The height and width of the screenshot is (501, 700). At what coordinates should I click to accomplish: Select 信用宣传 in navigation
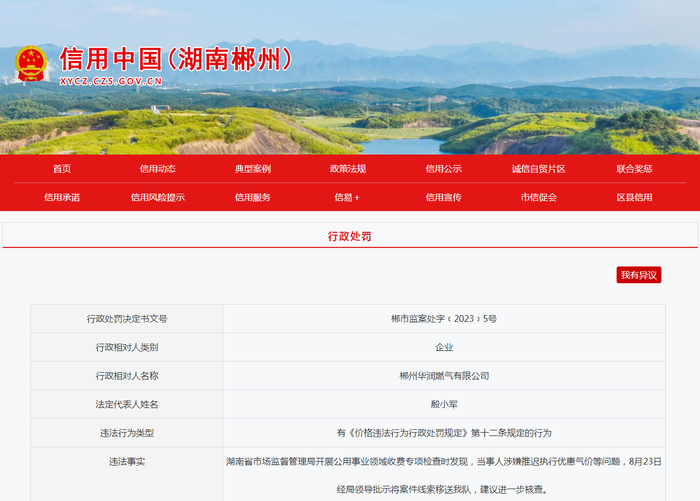pos(443,197)
